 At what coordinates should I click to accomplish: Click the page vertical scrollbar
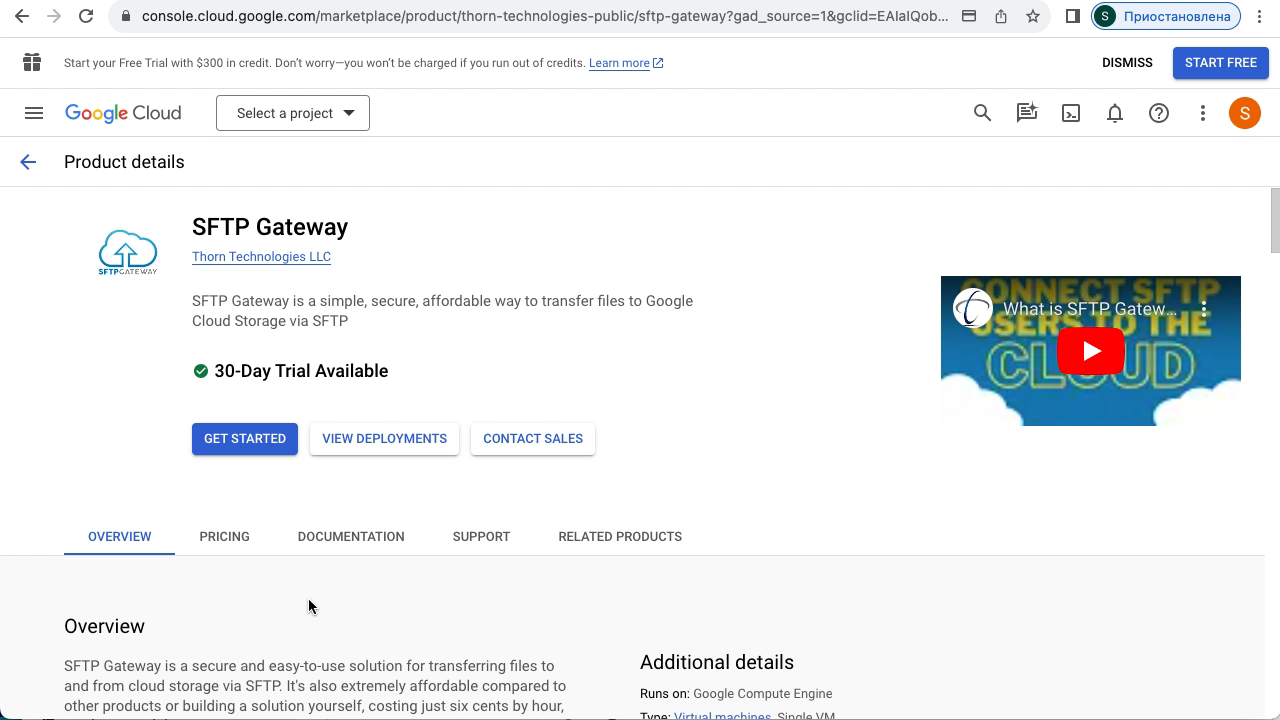(1274, 220)
